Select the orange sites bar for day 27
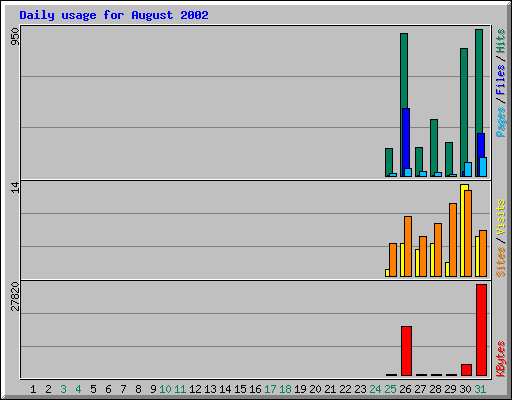The height and width of the screenshot is (400, 512). (423, 256)
